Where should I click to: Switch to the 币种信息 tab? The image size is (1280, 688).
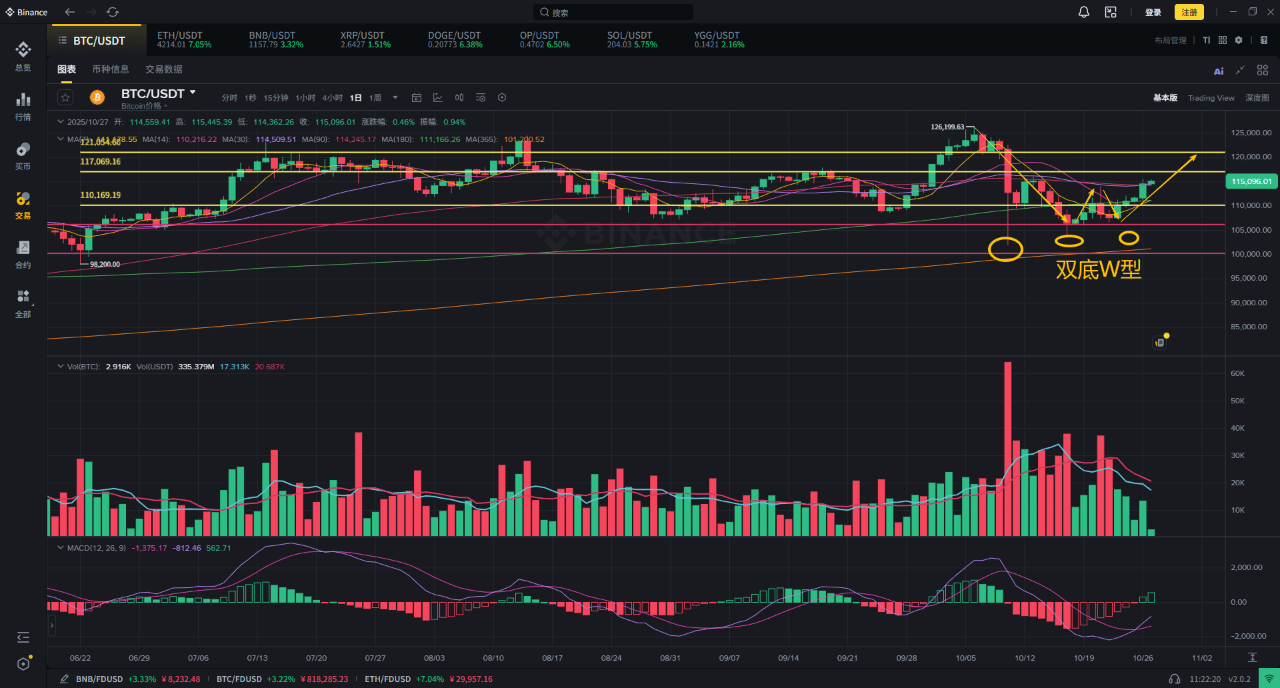110,69
